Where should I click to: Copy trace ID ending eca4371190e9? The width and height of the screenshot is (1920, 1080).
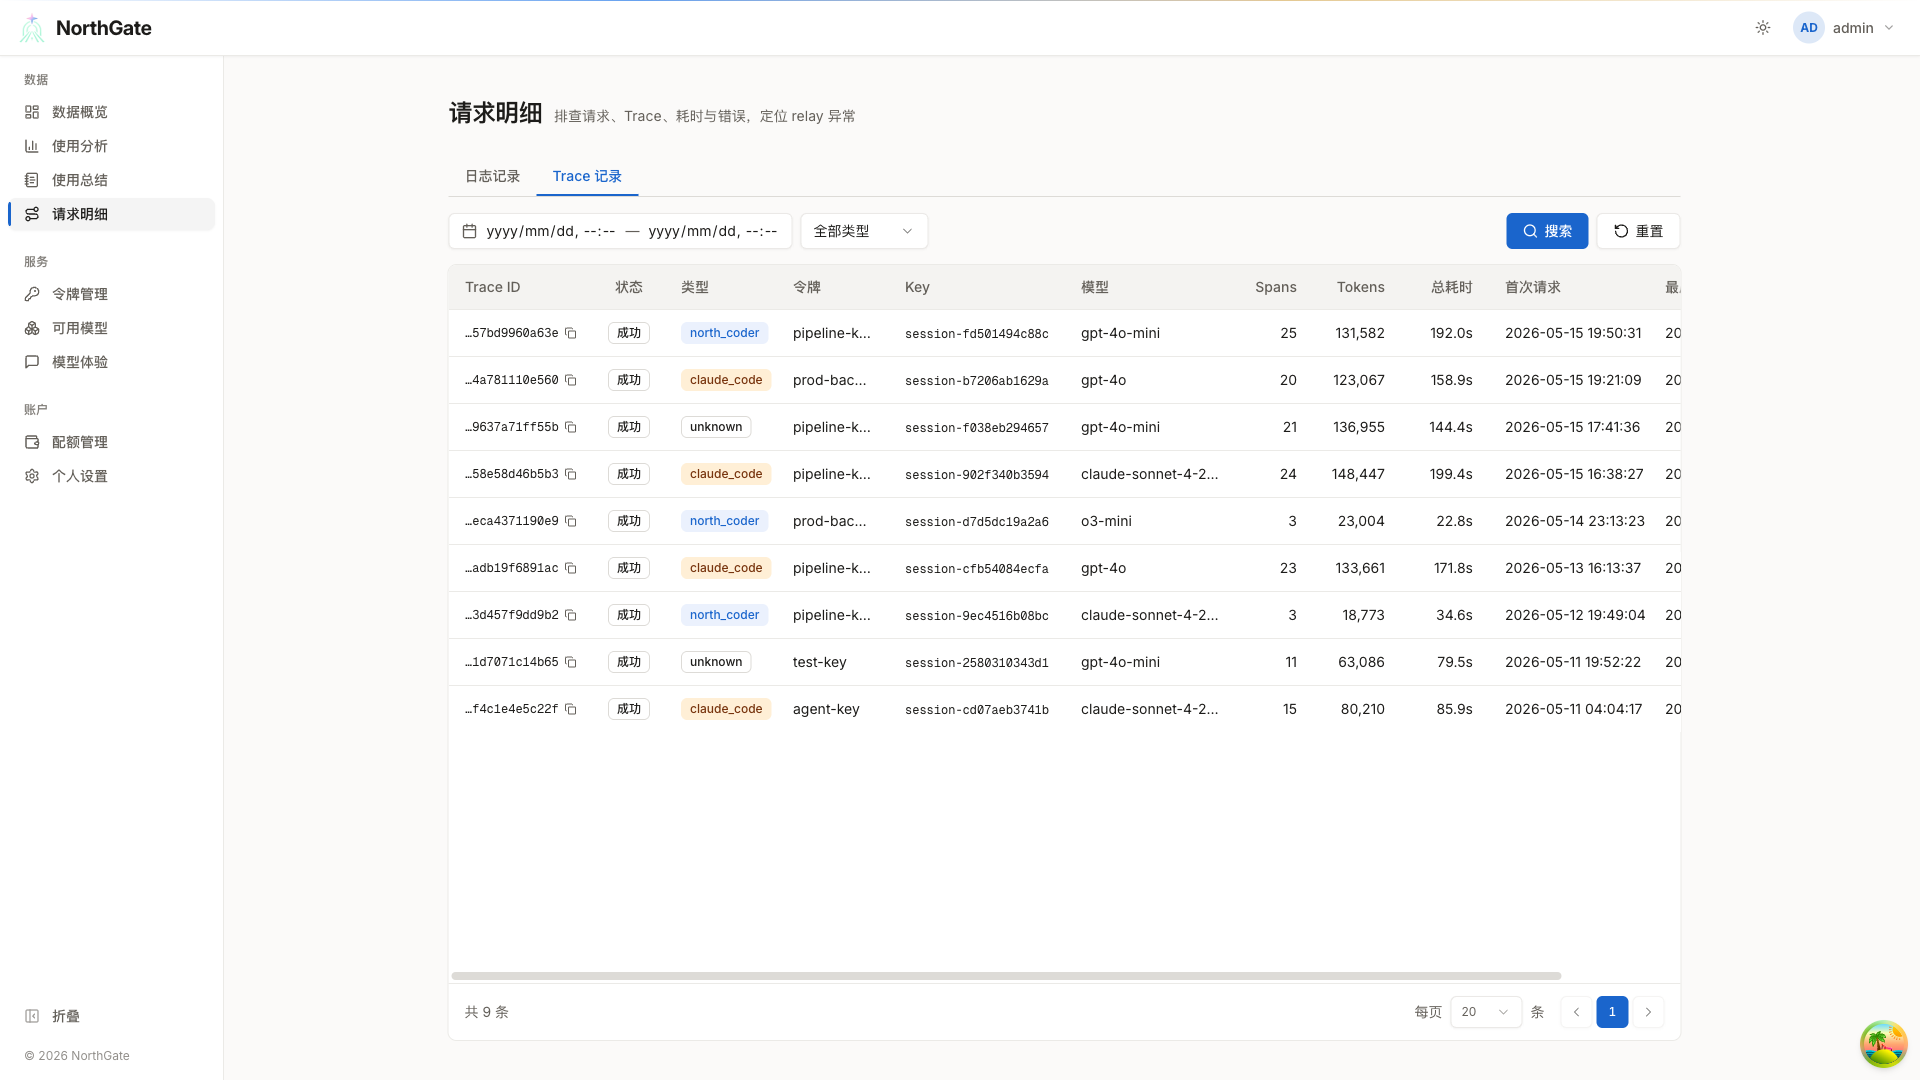click(x=571, y=521)
